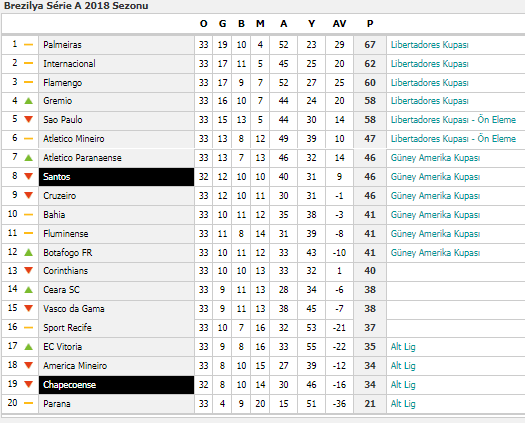Click the AV goal difference column header
This screenshot has height=423, width=525.
(339, 23)
